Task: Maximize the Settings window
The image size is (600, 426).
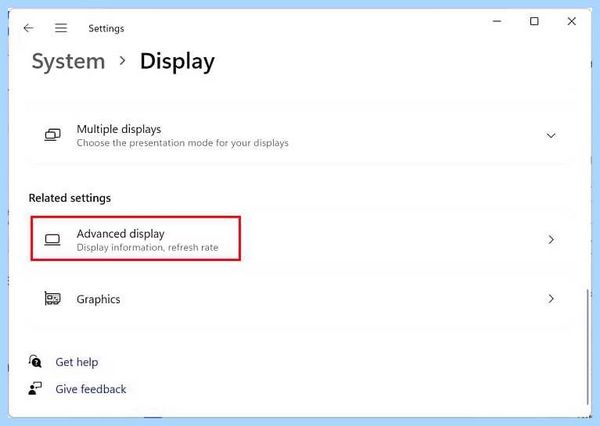Action: click(534, 21)
